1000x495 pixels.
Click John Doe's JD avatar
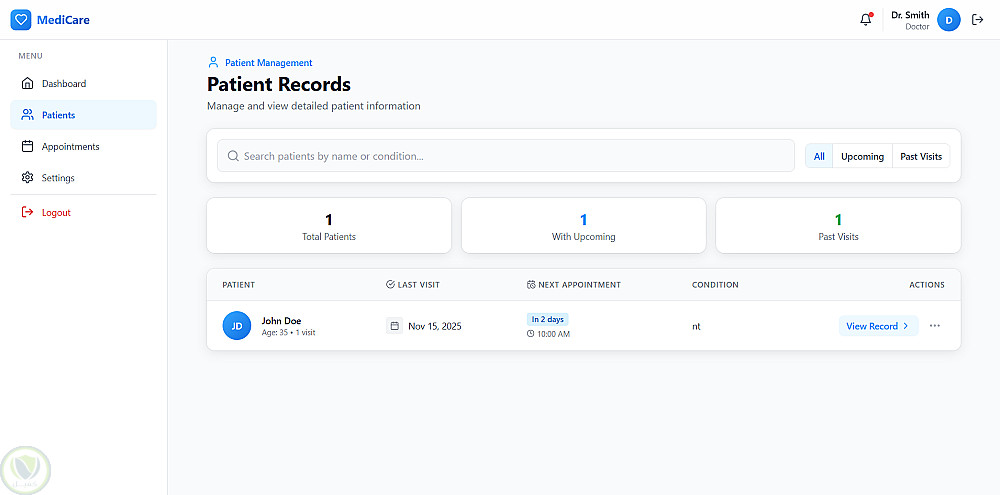click(x=237, y=326)
